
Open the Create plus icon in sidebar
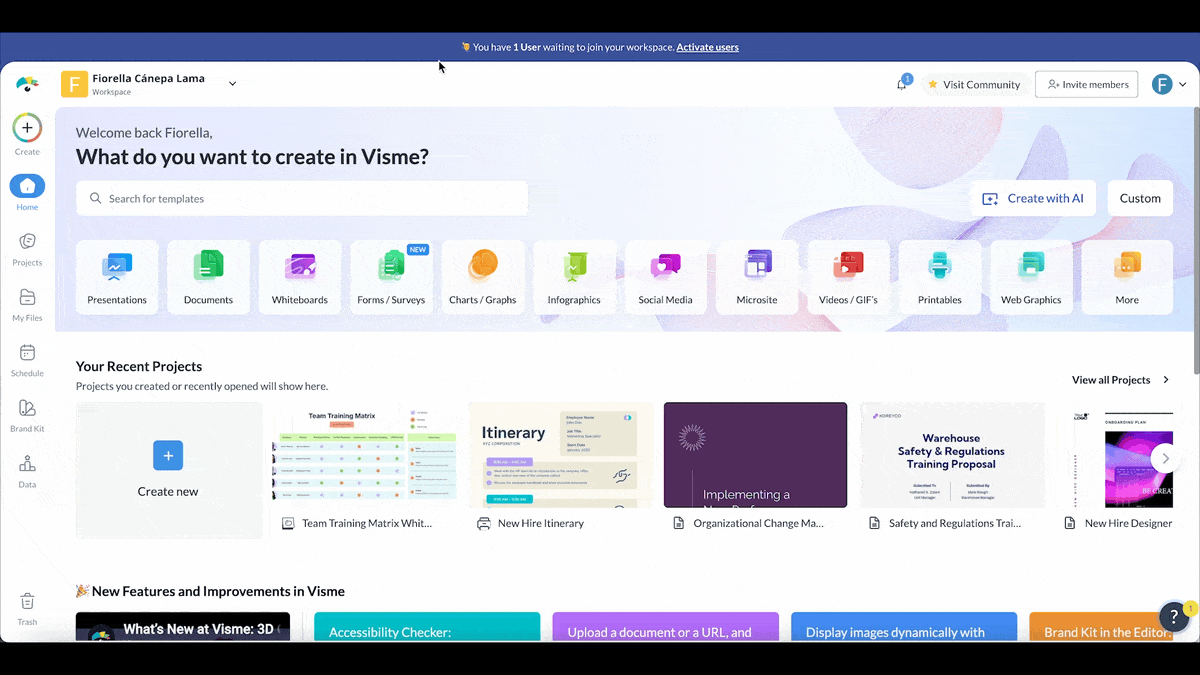click(x=27, y=128)
